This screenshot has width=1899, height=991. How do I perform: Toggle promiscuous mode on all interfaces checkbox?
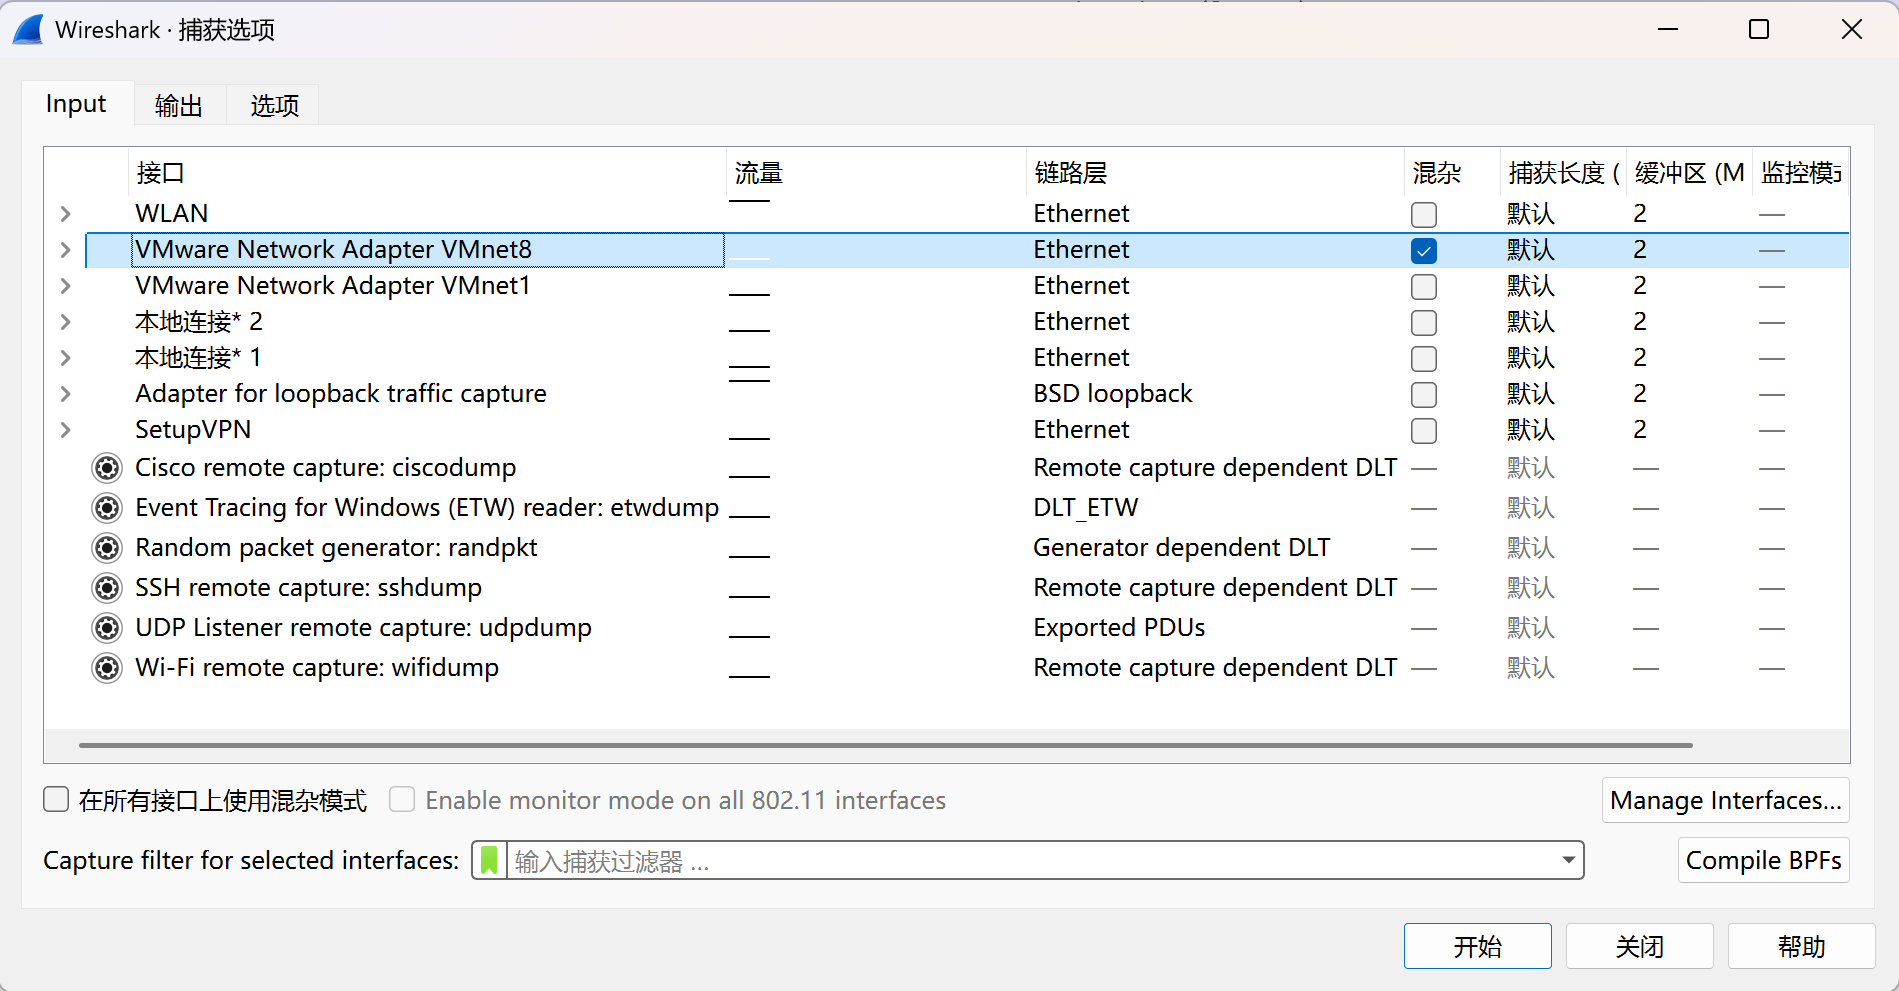click(57, 799)
